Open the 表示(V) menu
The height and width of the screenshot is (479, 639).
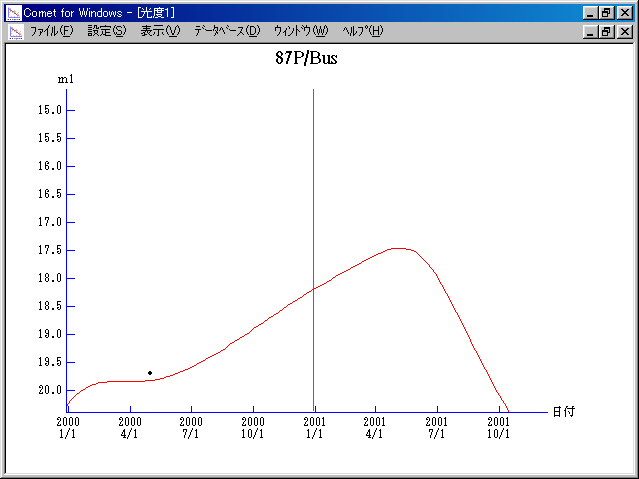tap(160, 31)
